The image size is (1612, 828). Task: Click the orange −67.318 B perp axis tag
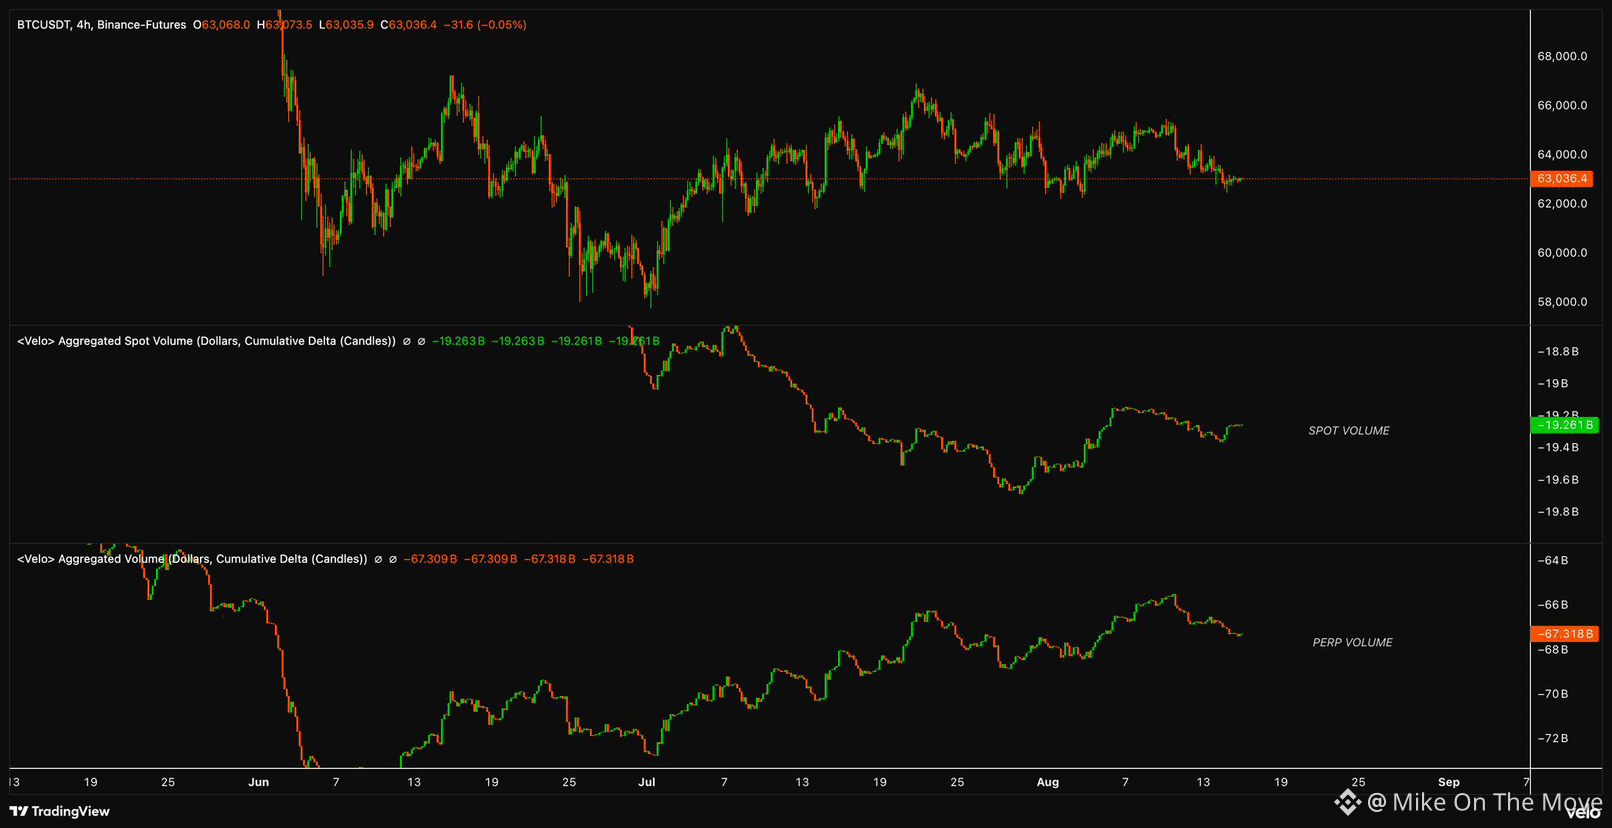click(x=1565, y=634)
